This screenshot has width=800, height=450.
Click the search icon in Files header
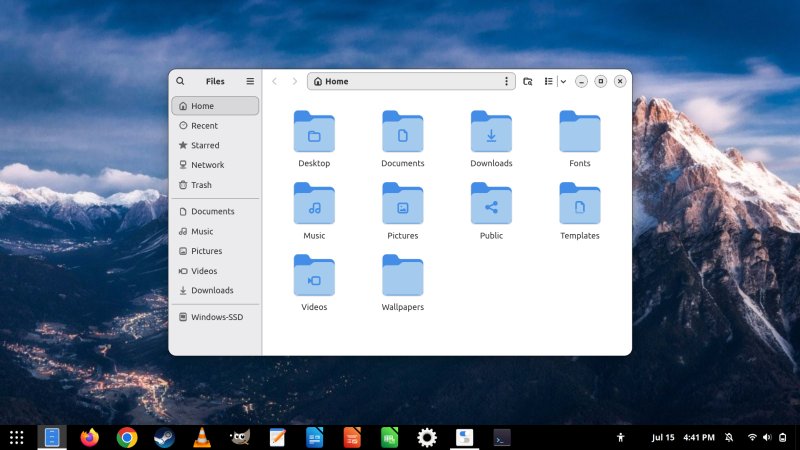coord(180,81)
